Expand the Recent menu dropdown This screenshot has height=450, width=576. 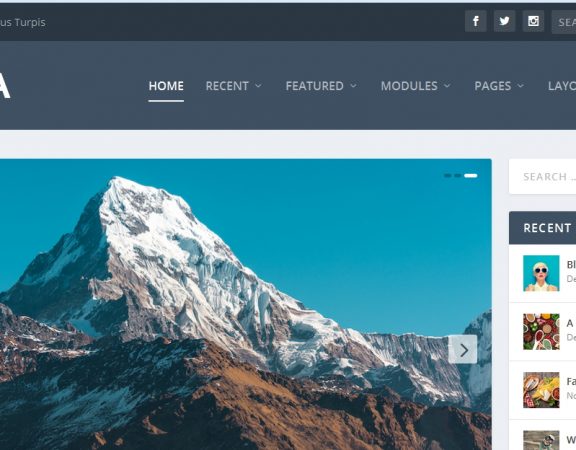click(234, 86)
